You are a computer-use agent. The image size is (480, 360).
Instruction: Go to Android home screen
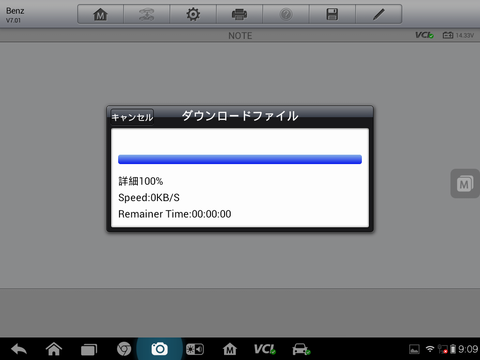54,349
